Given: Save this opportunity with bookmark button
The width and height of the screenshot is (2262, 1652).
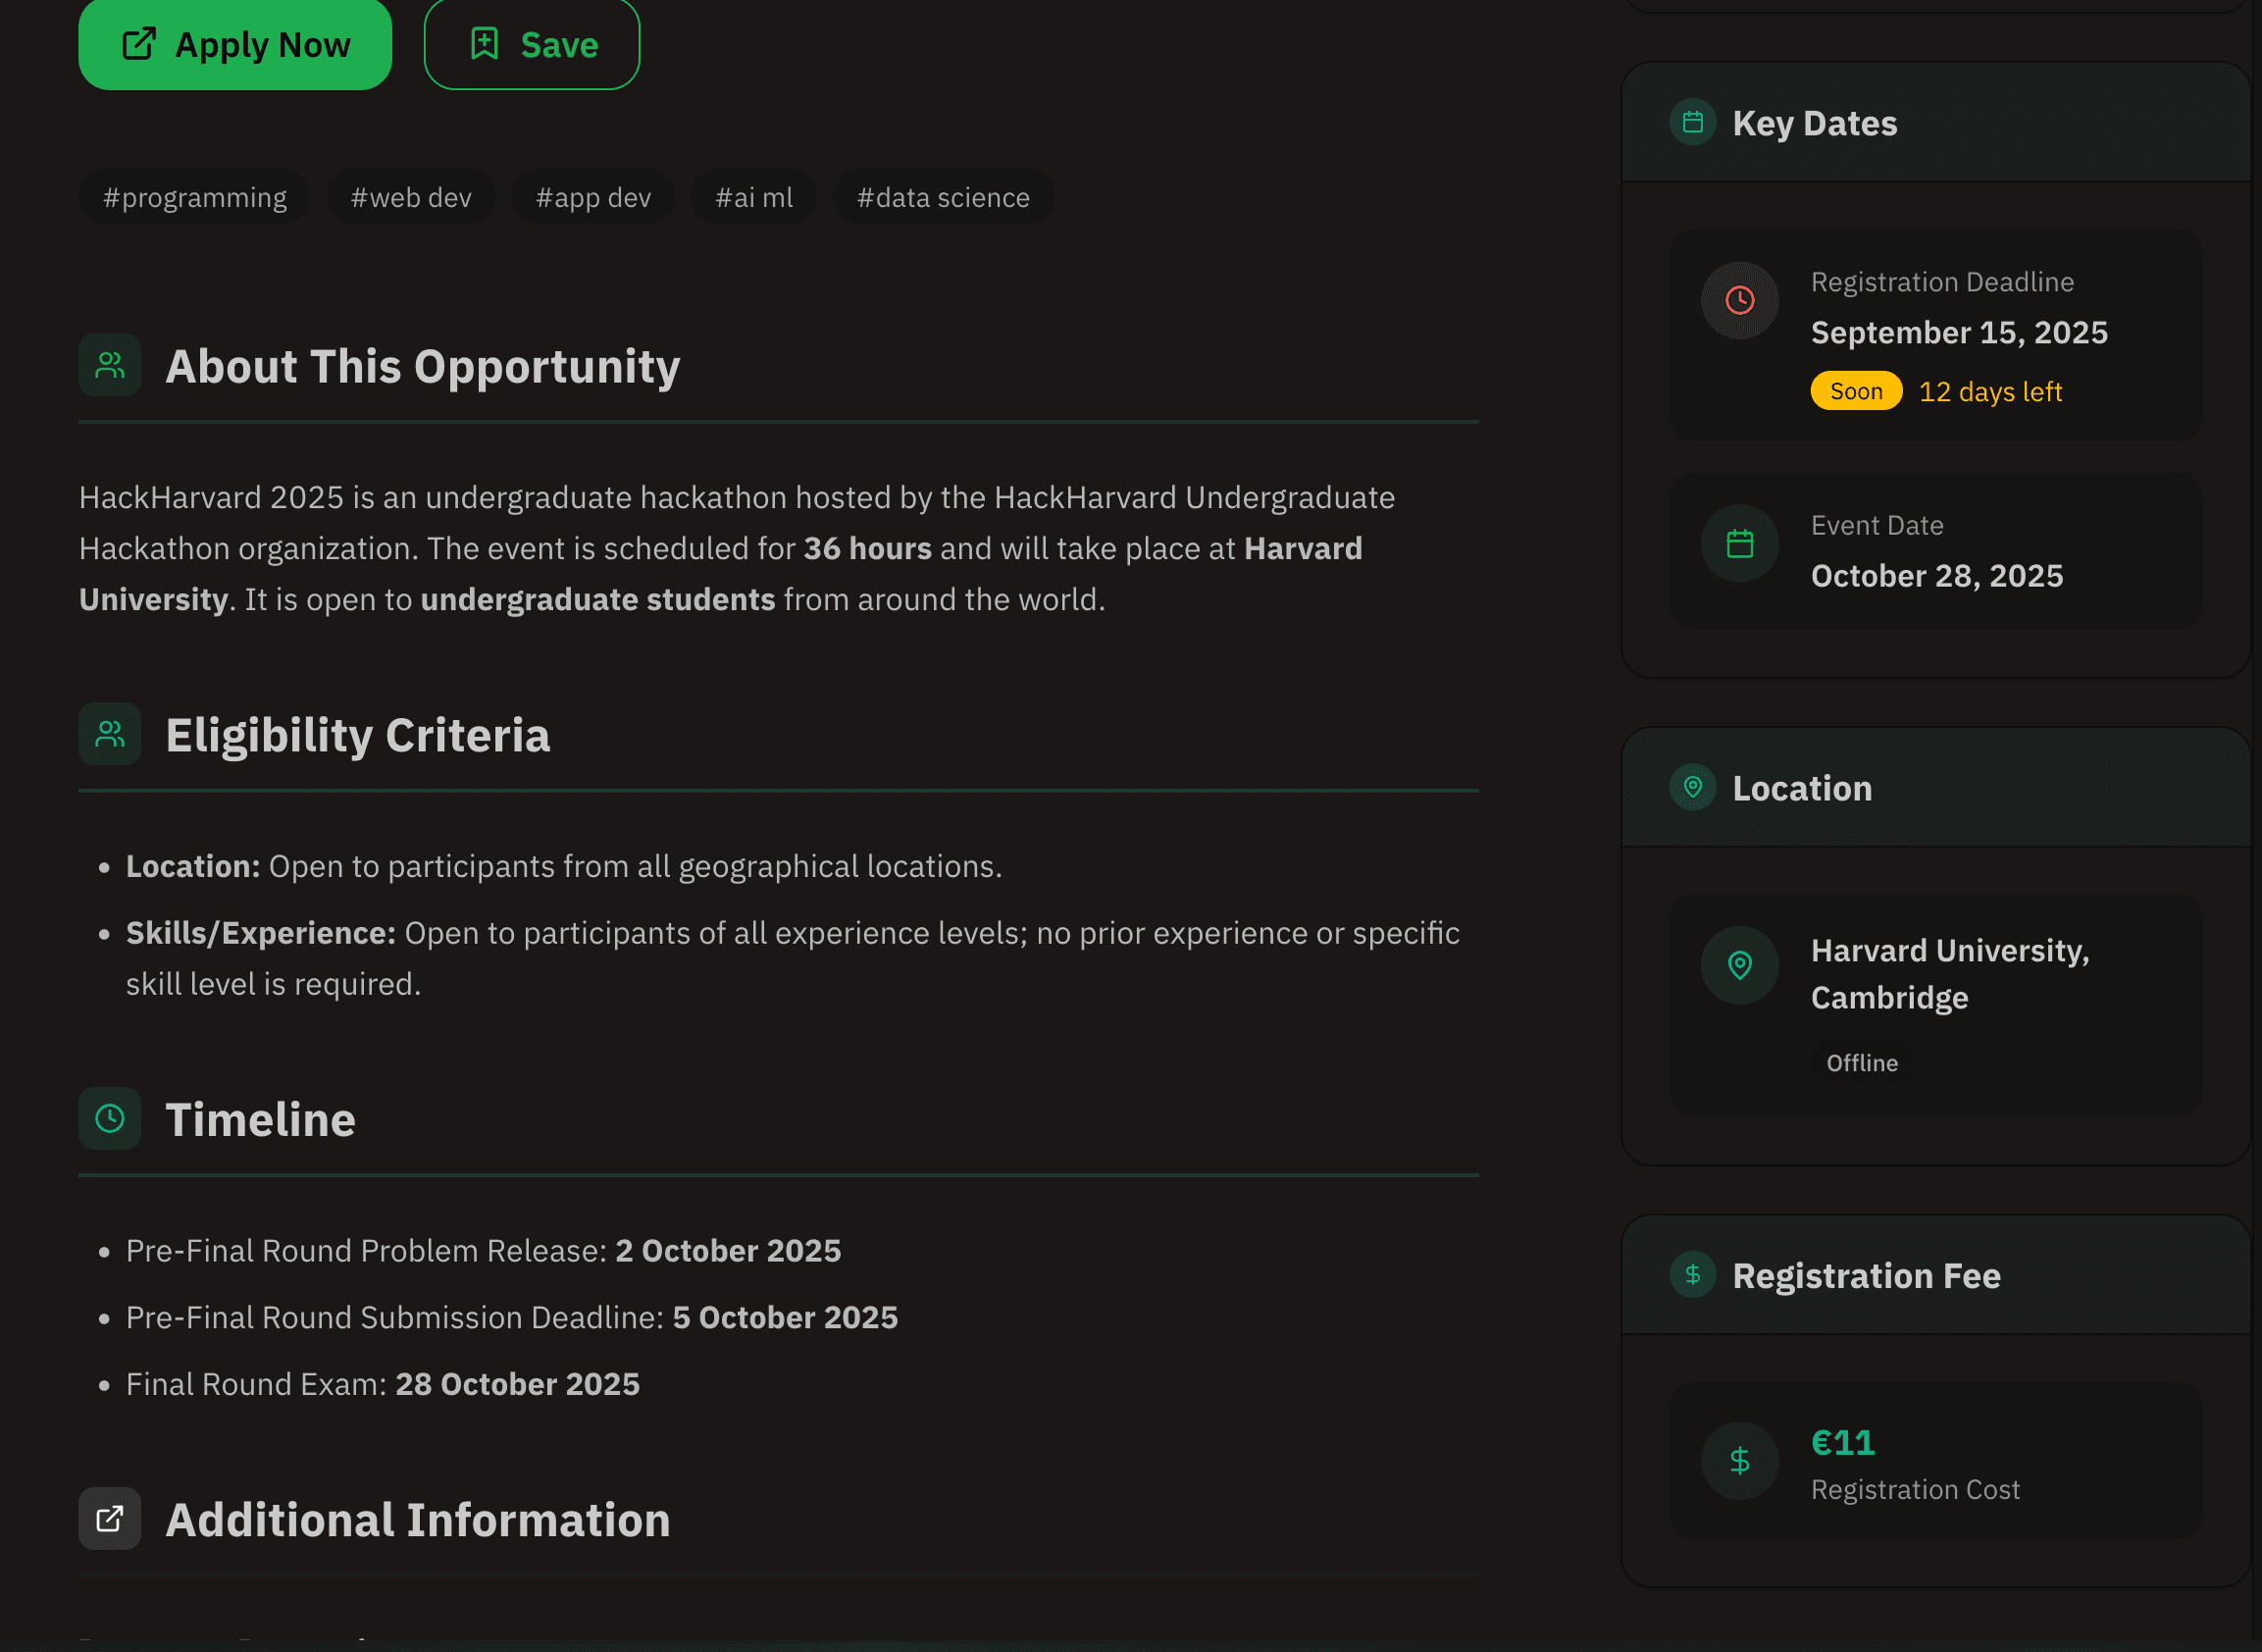Looking at the screenshot, I should pyautogui.click(x=532, y=45).
